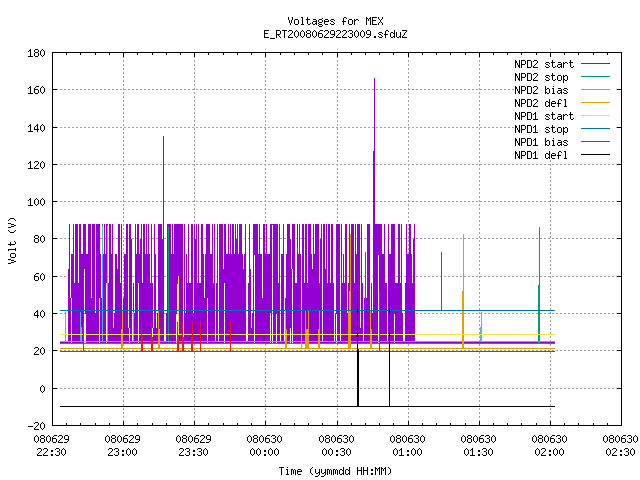The image size is (640, 480).
Task: Click the orange spike between 01:00 and 01:30
Action: (x=463, y=291)
